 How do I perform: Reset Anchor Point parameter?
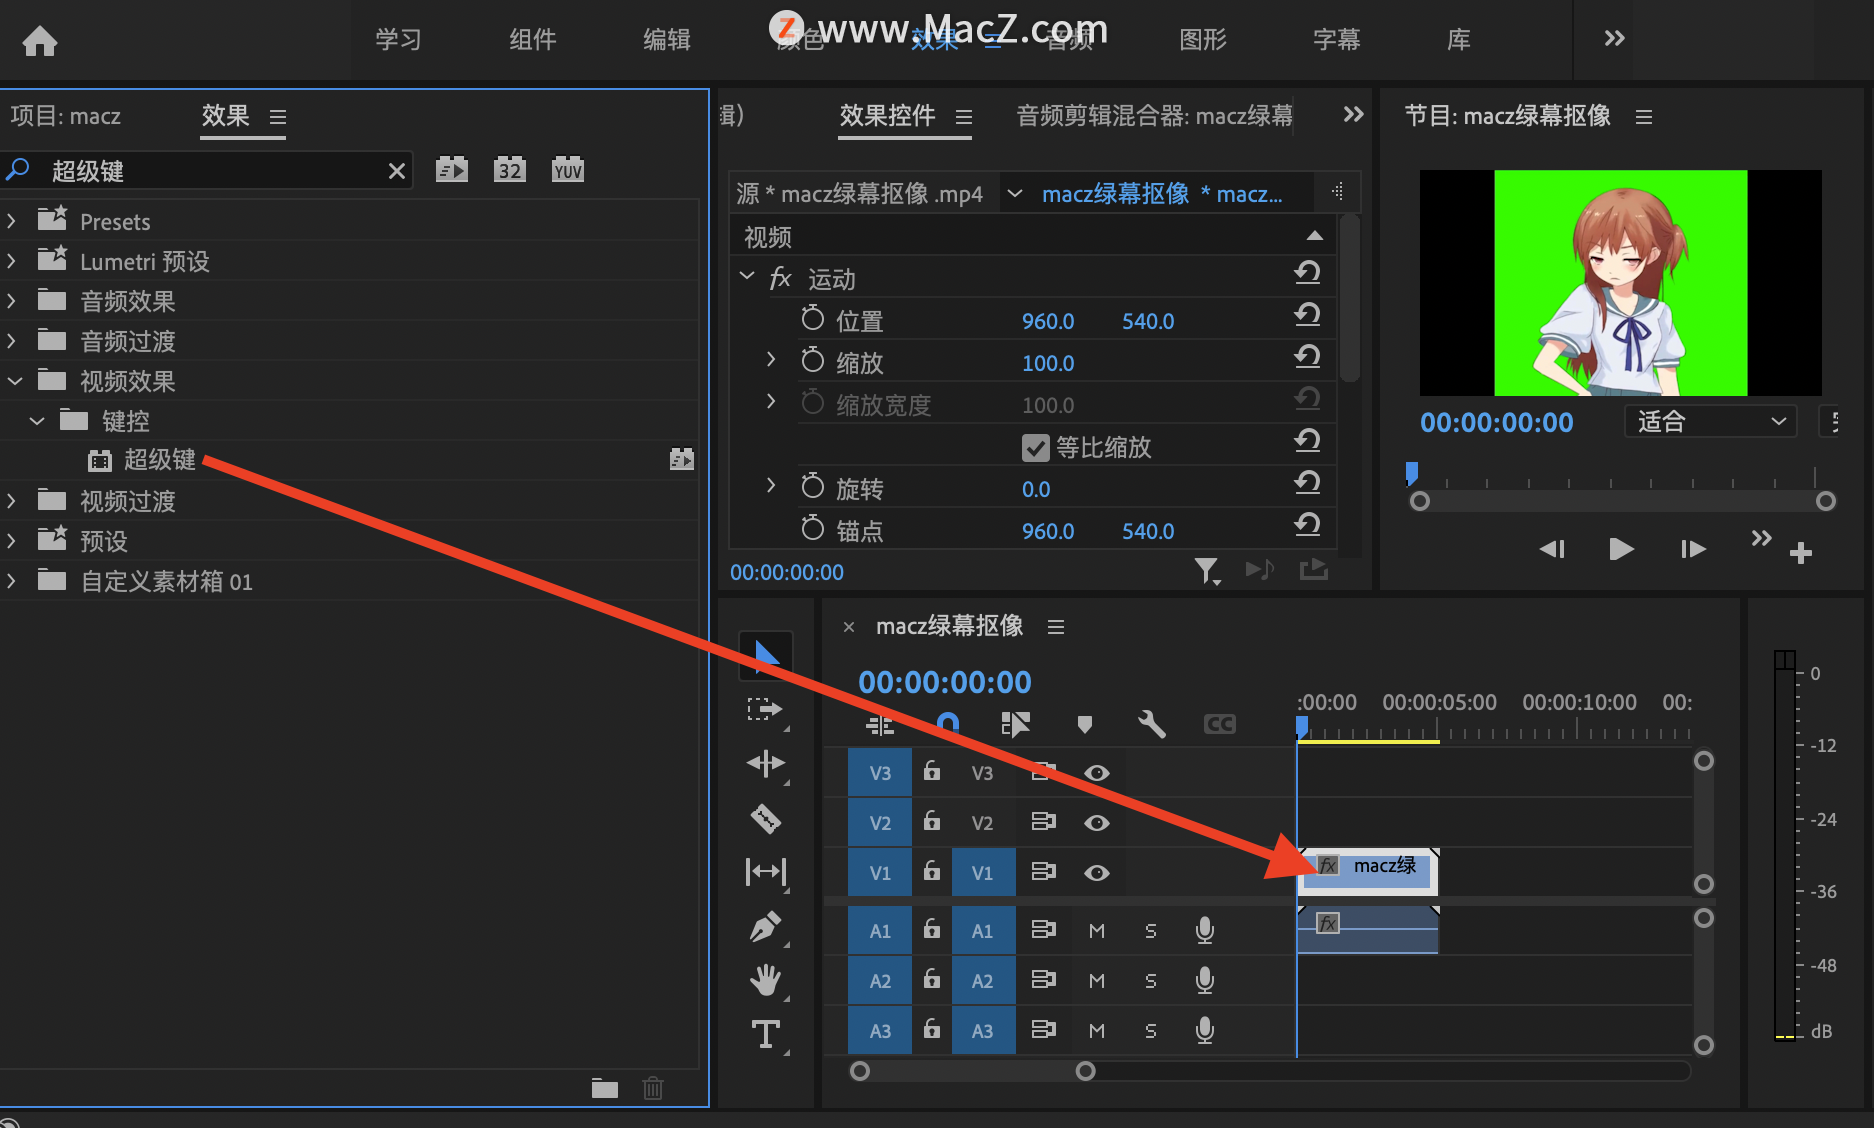(x=1307, y=525)
